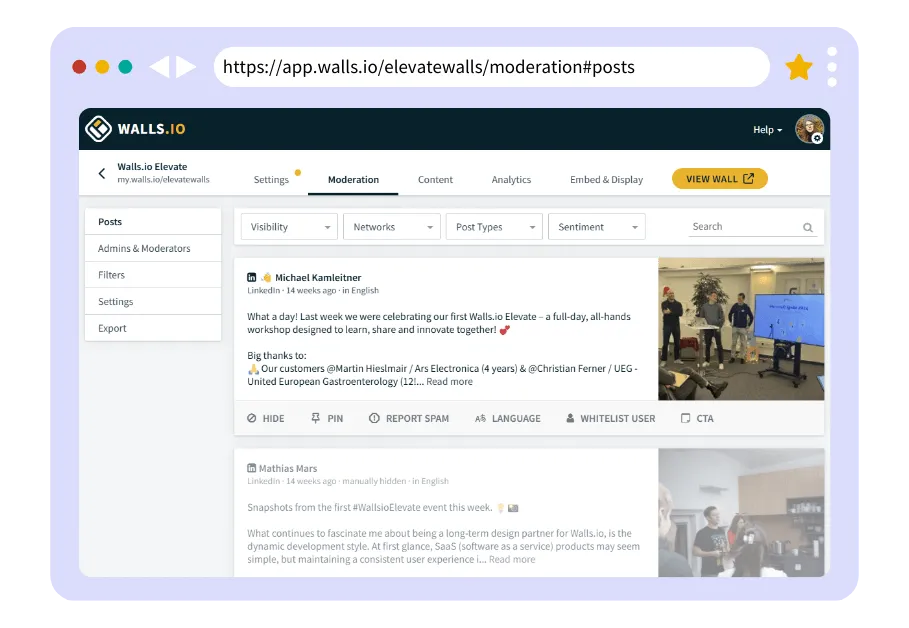The image size is (909, 628).
Task: Click the WHITELIST USER button
Action: pyautogui.click(x=610, y=418)
